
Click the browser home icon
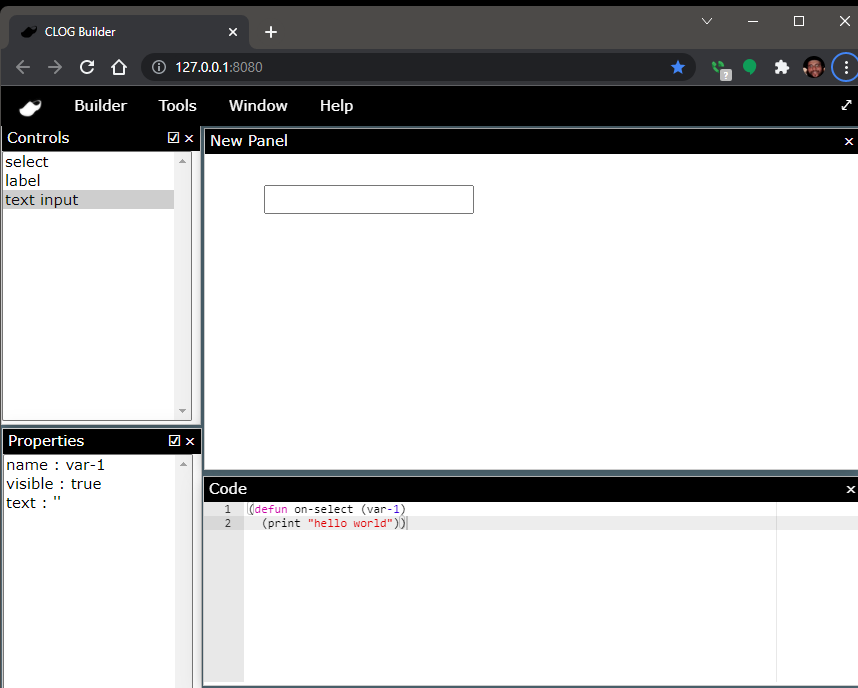pyautogui.click(x=119, y=67)
